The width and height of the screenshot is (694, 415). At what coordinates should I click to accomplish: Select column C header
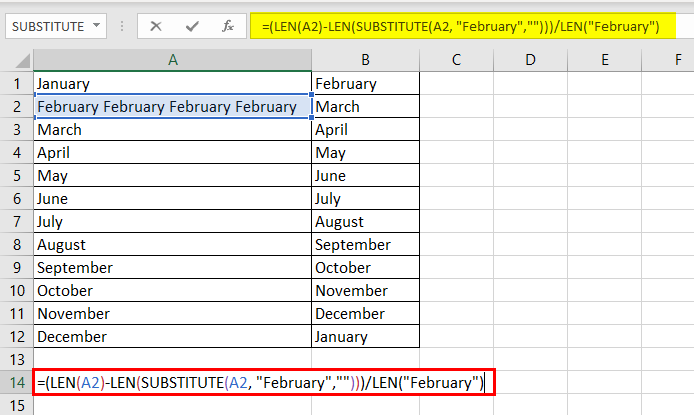(x=456, y=60)
